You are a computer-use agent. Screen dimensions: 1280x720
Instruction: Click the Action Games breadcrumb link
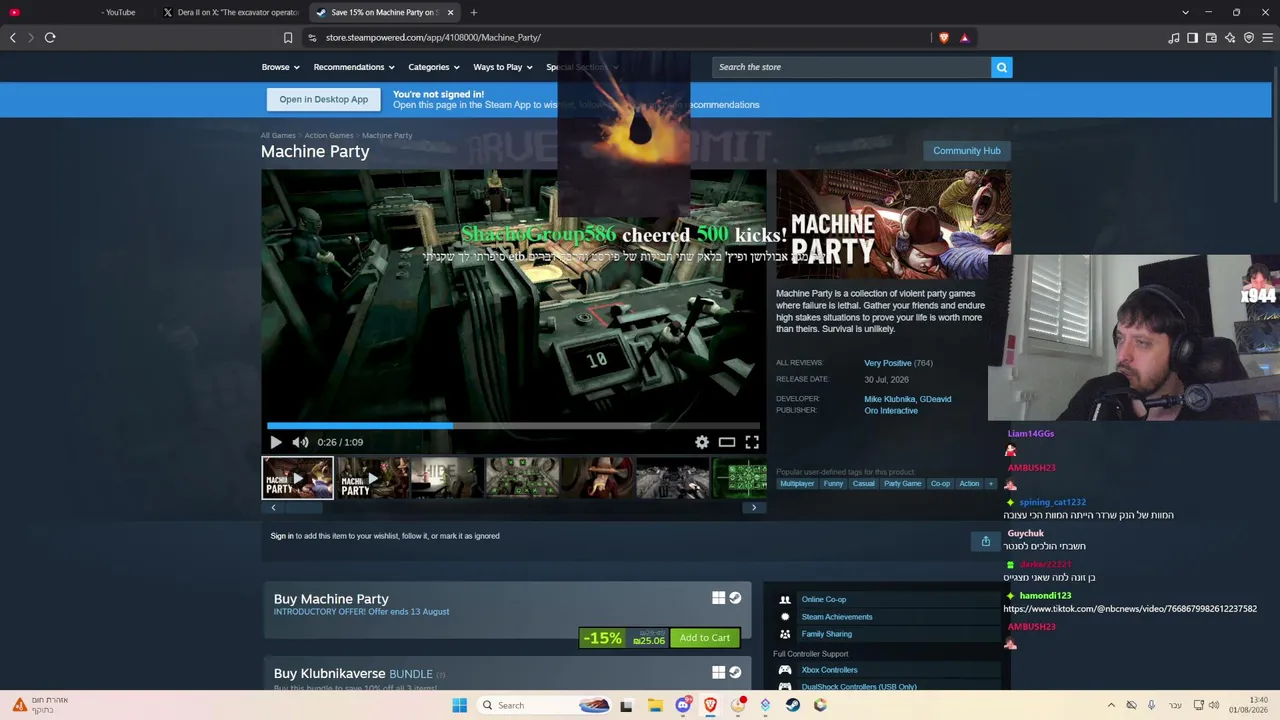pos(329,135)
